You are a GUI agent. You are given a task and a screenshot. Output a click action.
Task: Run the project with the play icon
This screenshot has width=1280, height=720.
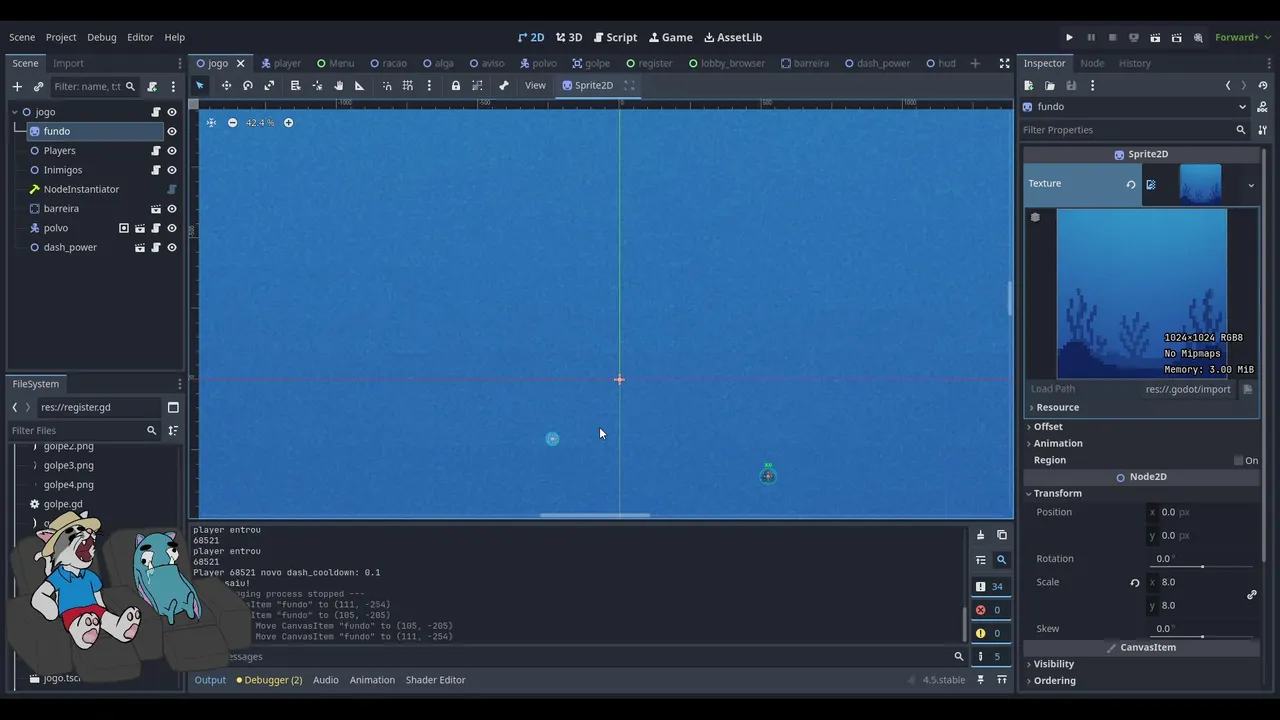pyautogui.click(x=1069, y=37)
